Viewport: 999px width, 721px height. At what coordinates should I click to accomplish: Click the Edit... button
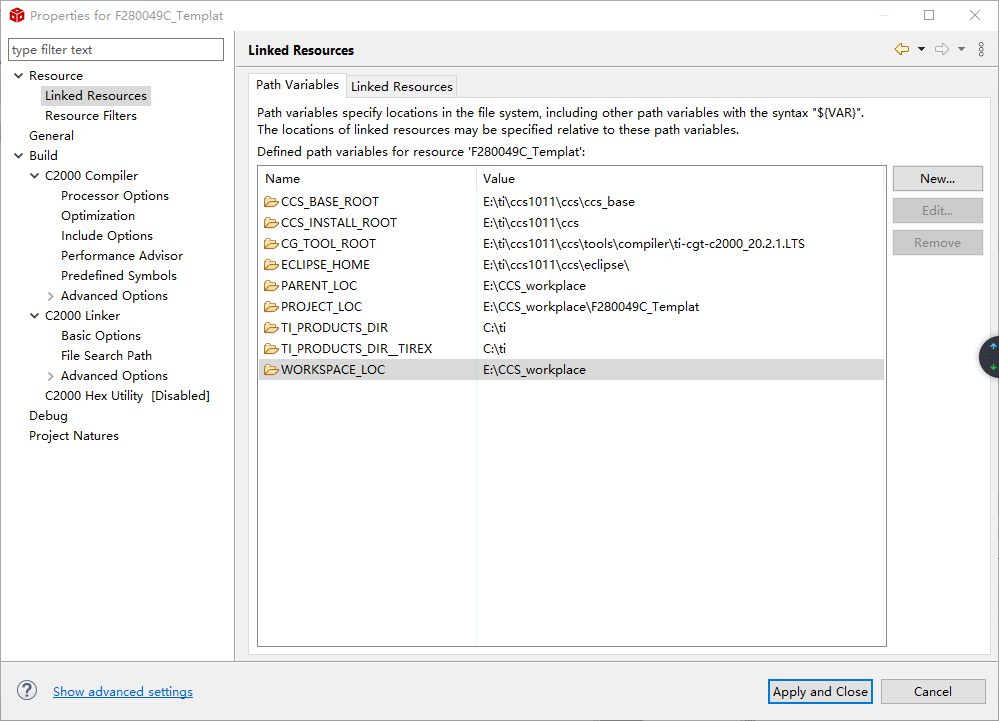coord(937,211)
